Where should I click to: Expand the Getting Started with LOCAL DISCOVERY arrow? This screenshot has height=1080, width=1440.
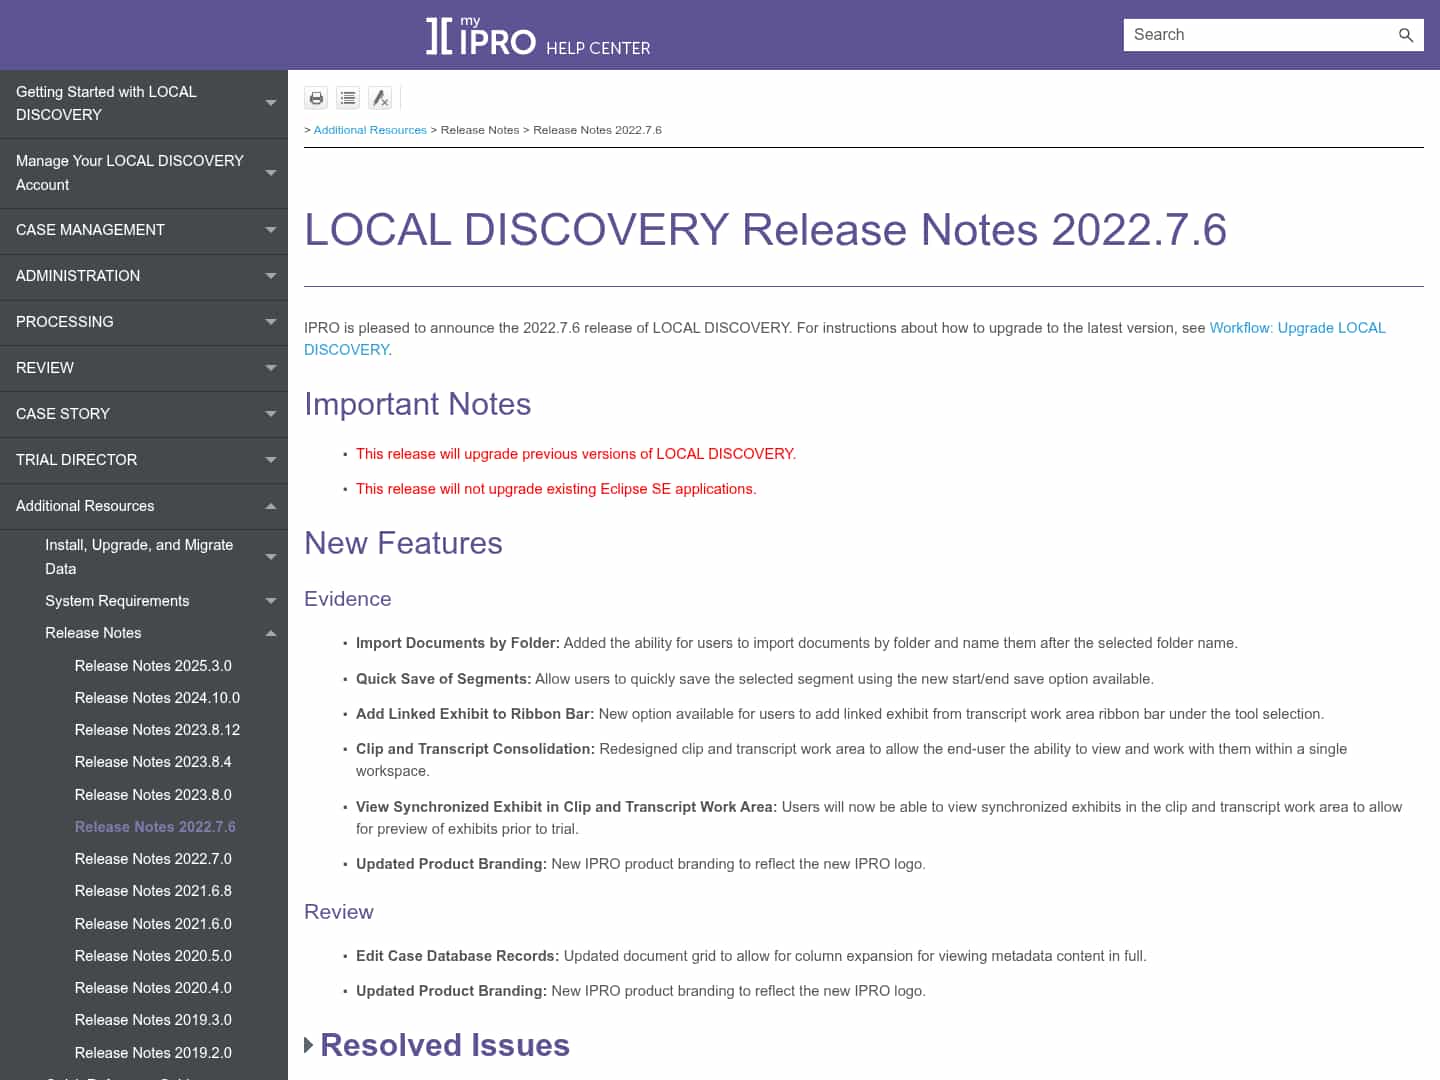[x=270, y=103]
